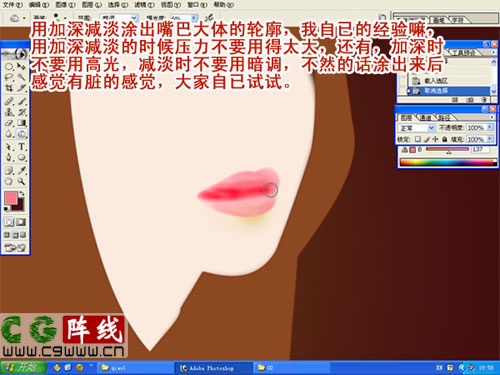The height and width of the screenshot is (375, 500).
Task: Enable the airbrush option in options bar
Action: click(209, 18)
